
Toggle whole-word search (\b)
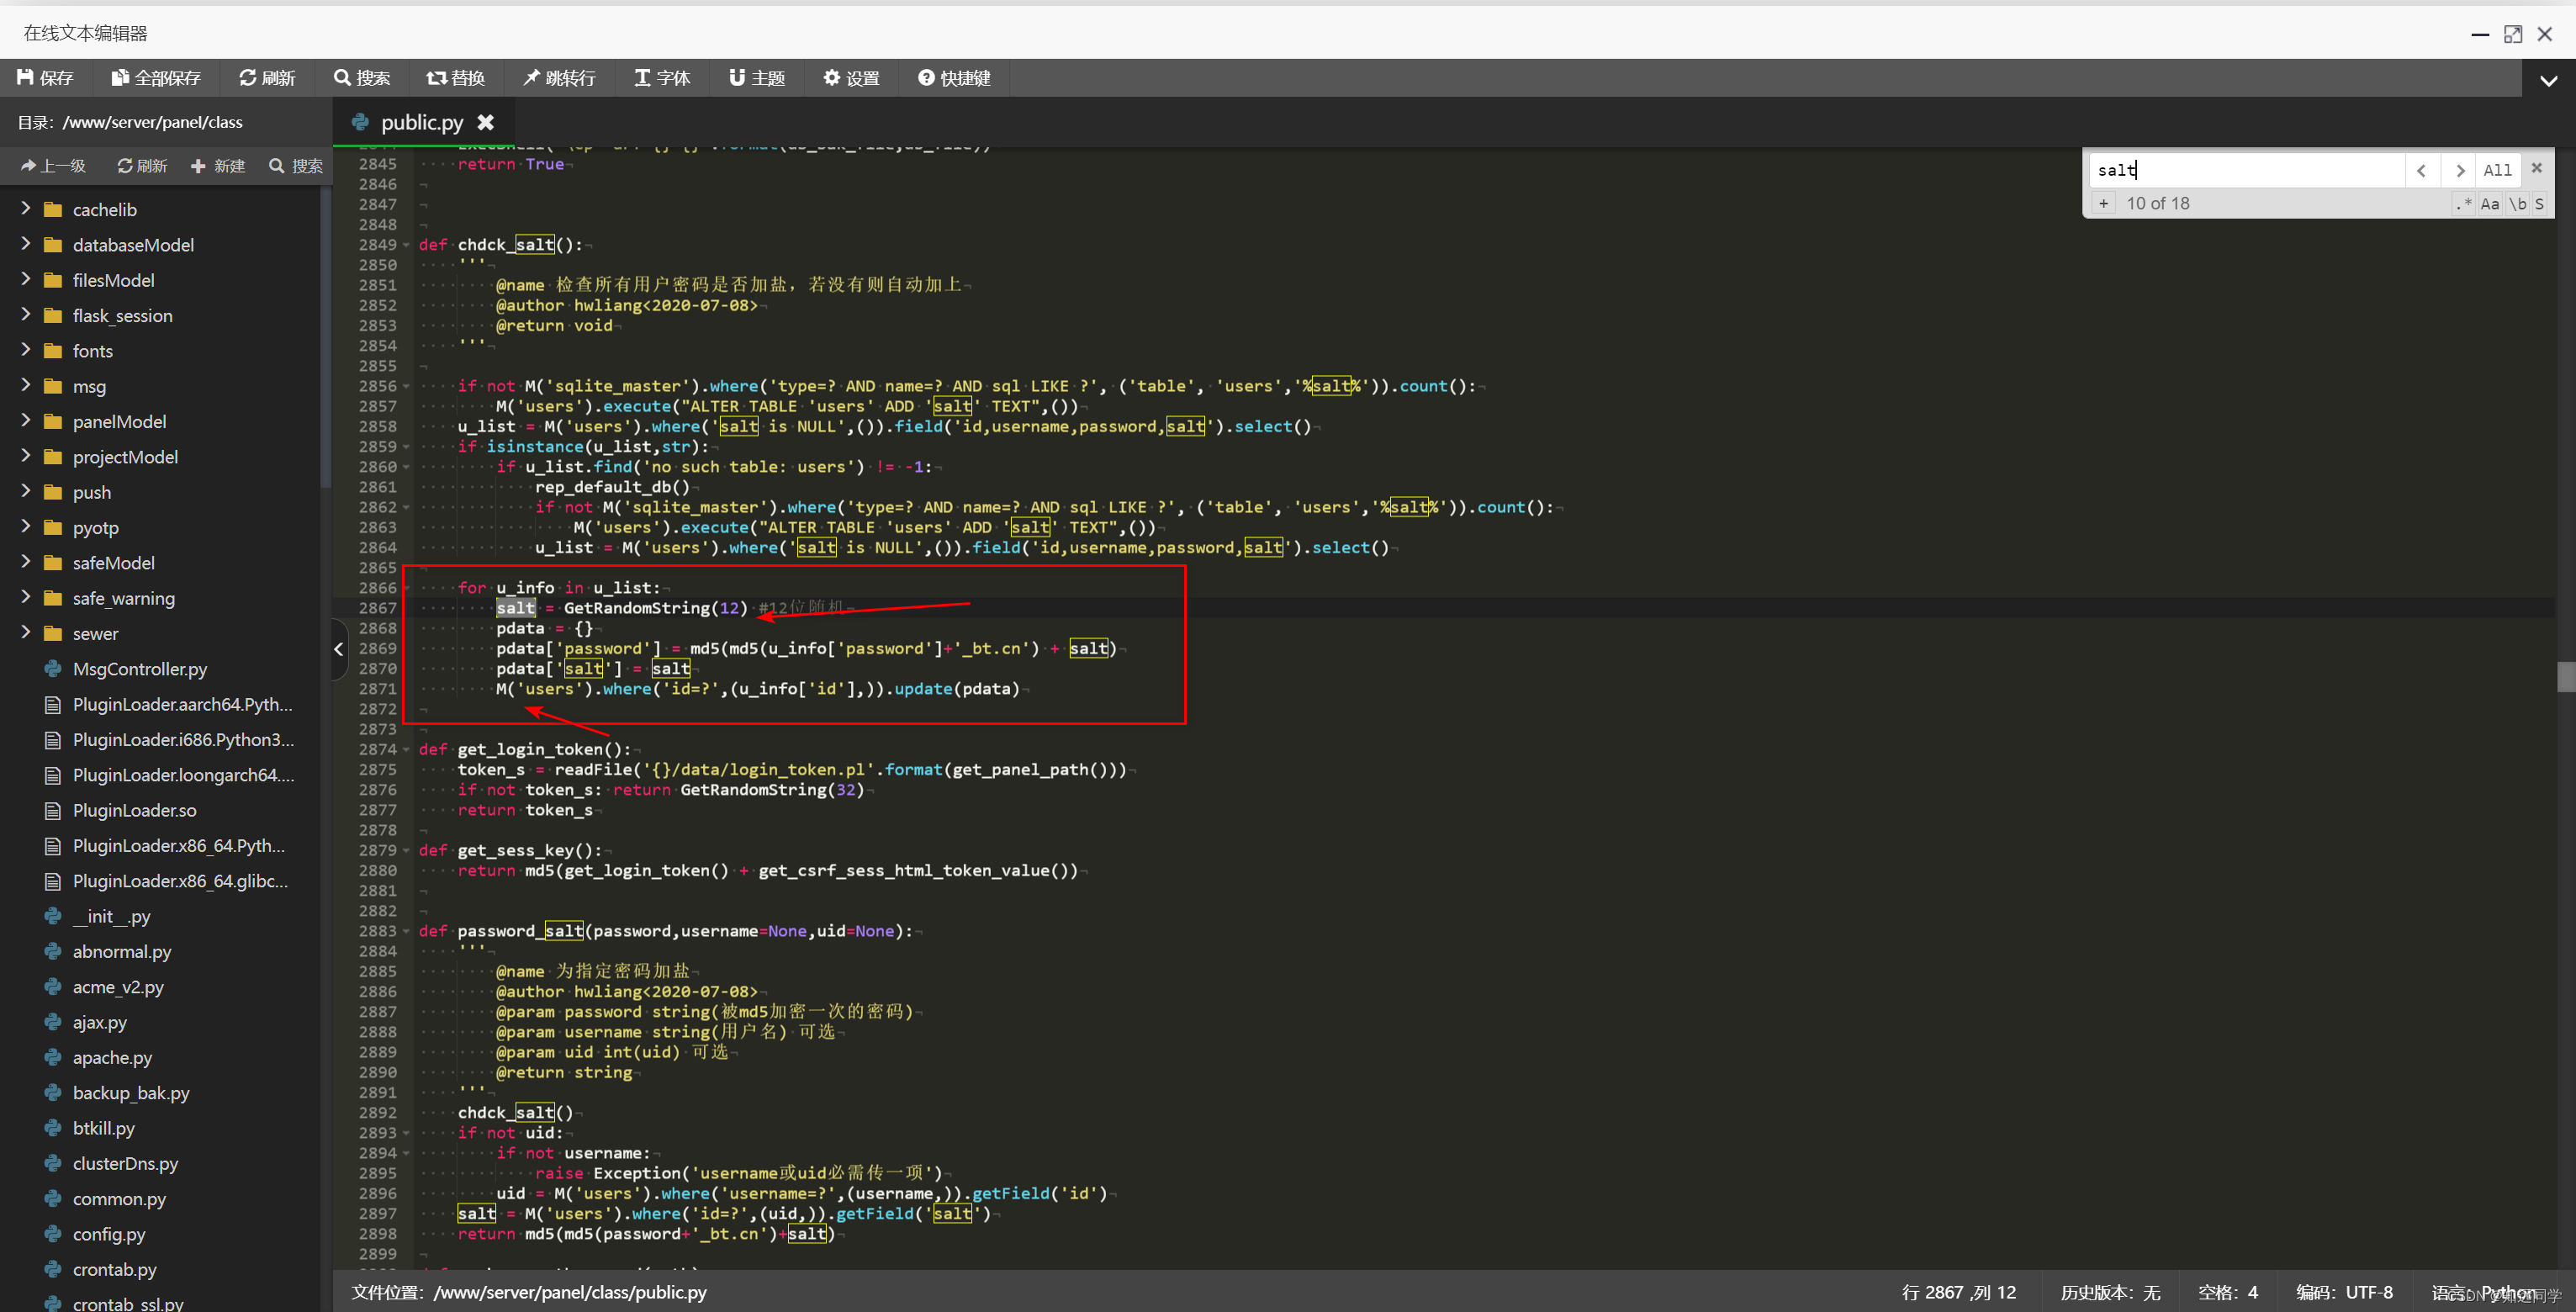click(2517, 204)
